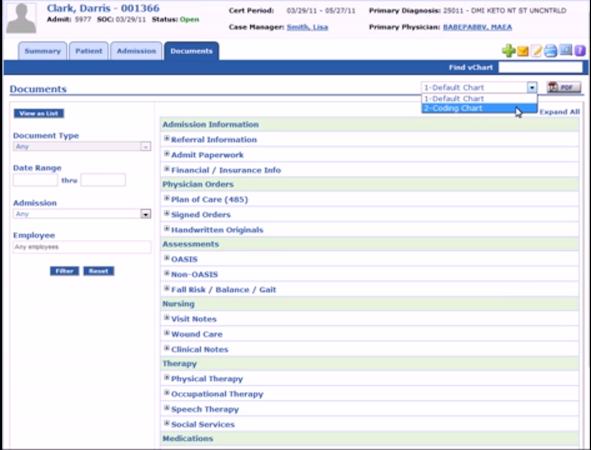Switch to the Admission tab
591x450 pixels.
coord(136,51)
